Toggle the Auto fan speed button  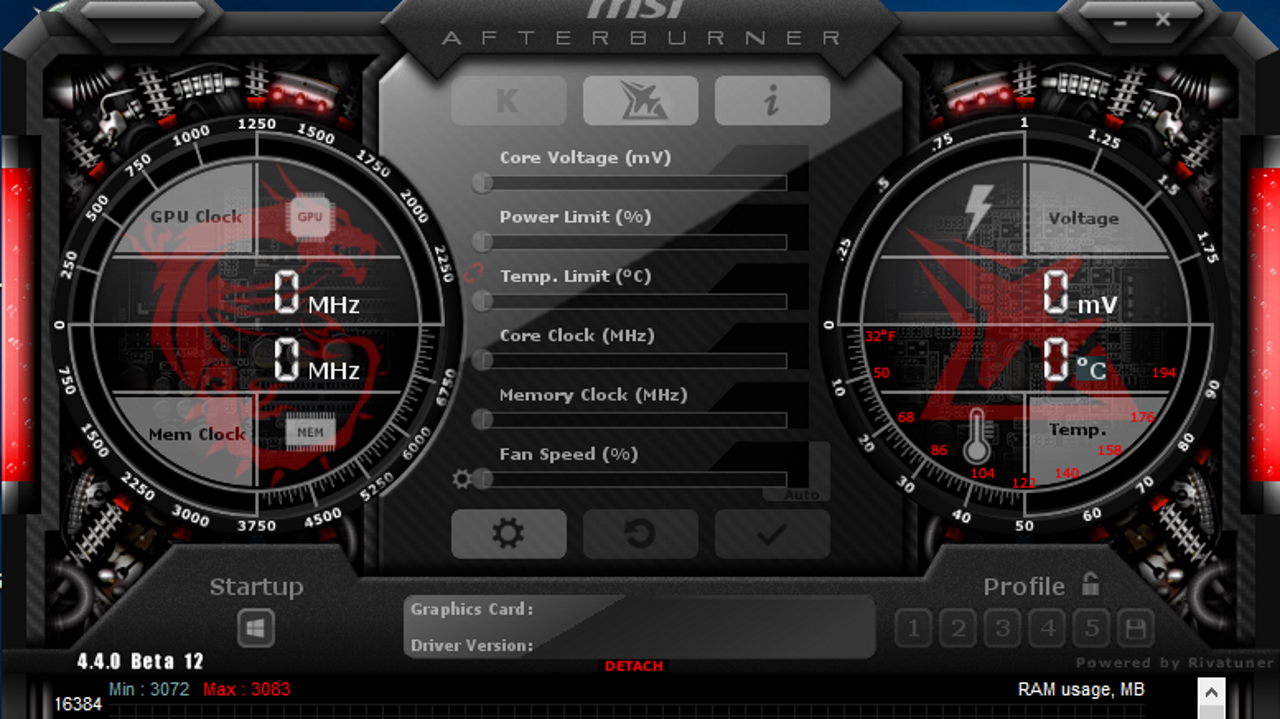tap(801, 494)
